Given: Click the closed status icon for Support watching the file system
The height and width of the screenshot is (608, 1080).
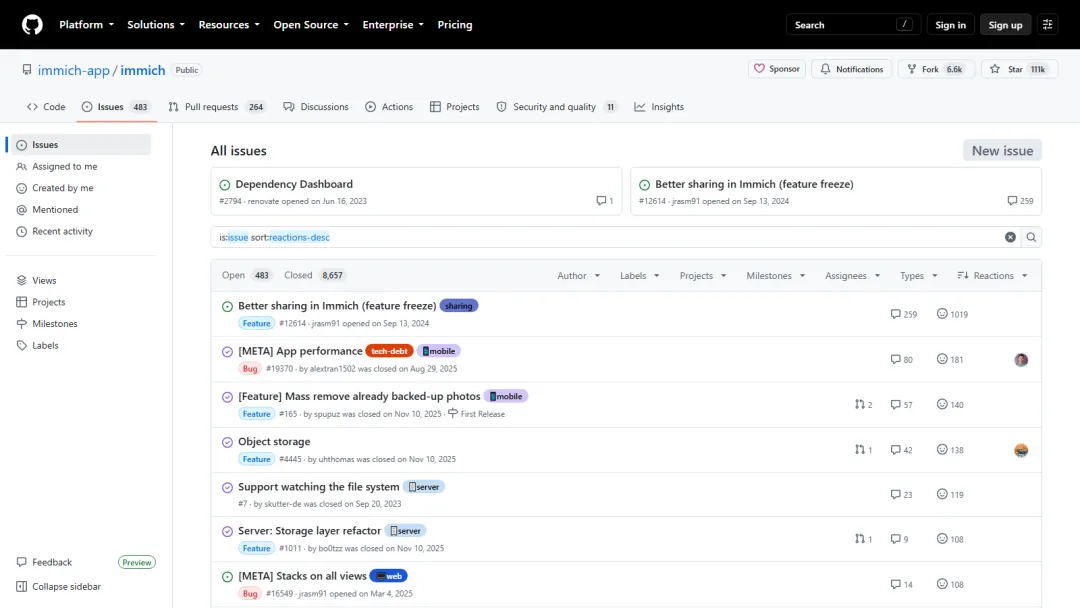Looking at the screenshot, I should click(227, 488).
